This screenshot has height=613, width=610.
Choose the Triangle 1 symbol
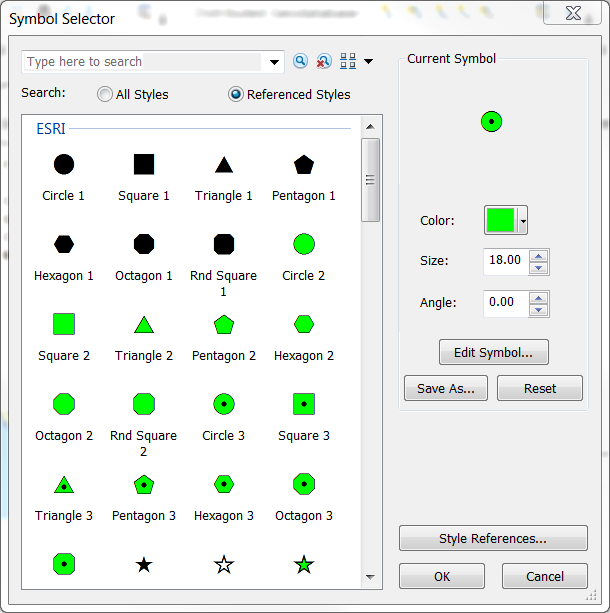(224, 165)
